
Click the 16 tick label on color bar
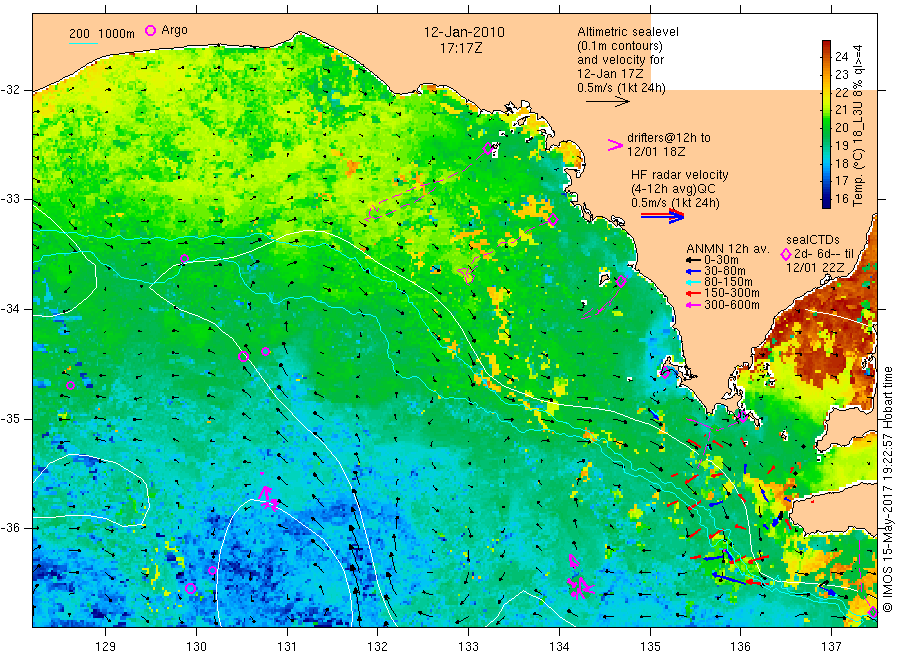[x=841, y=199]
